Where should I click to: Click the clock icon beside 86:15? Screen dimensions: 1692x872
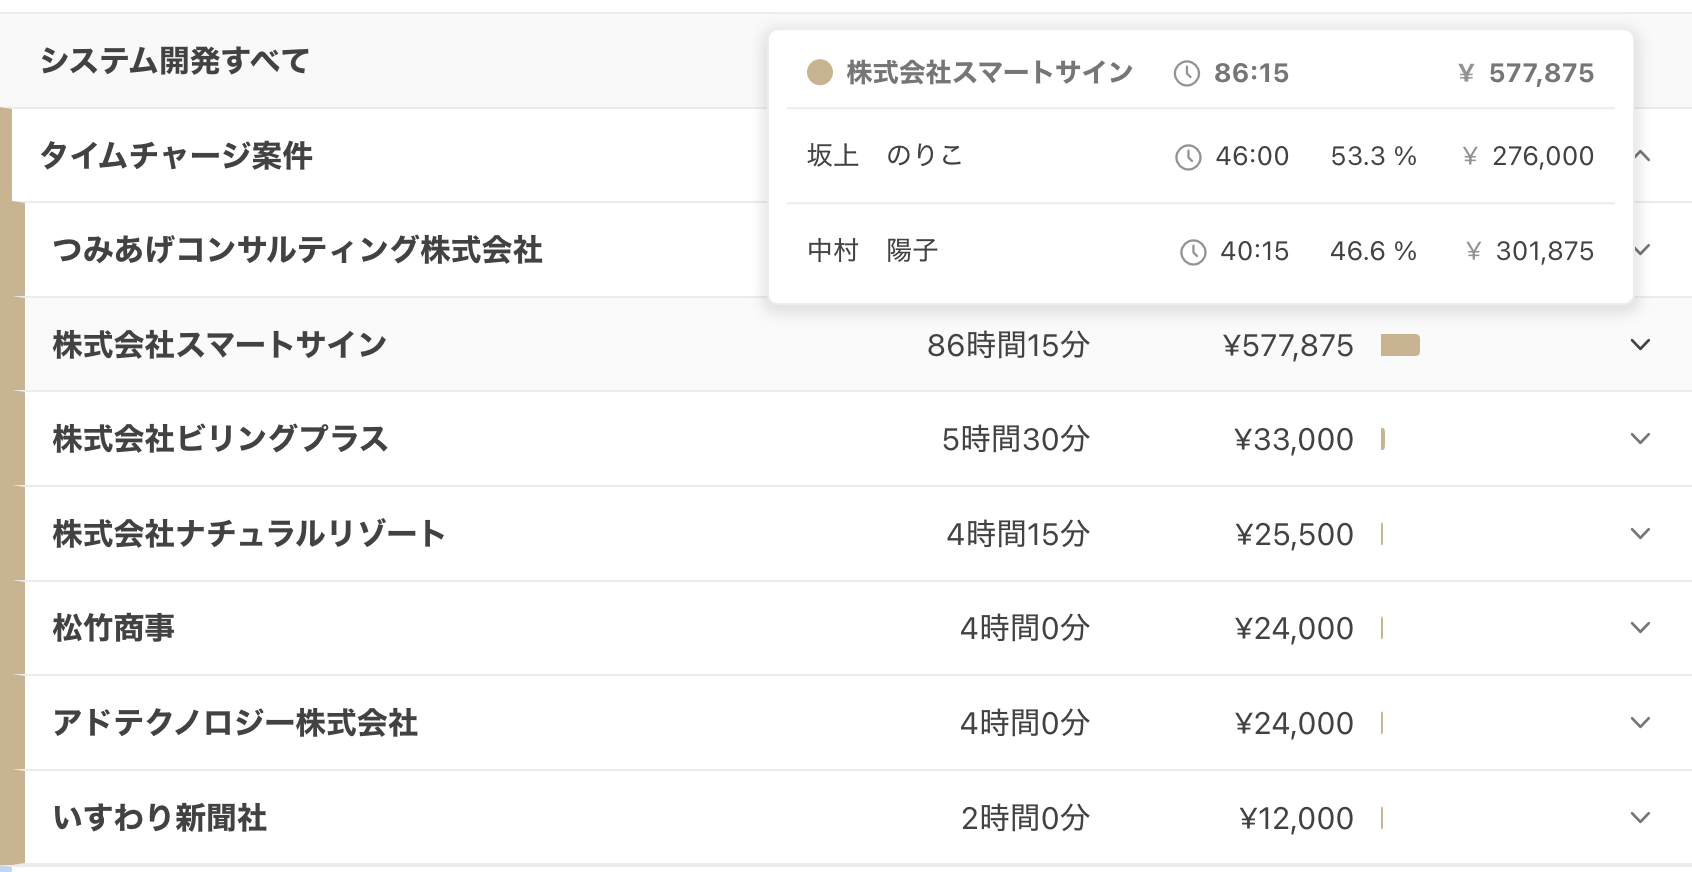1186,73
